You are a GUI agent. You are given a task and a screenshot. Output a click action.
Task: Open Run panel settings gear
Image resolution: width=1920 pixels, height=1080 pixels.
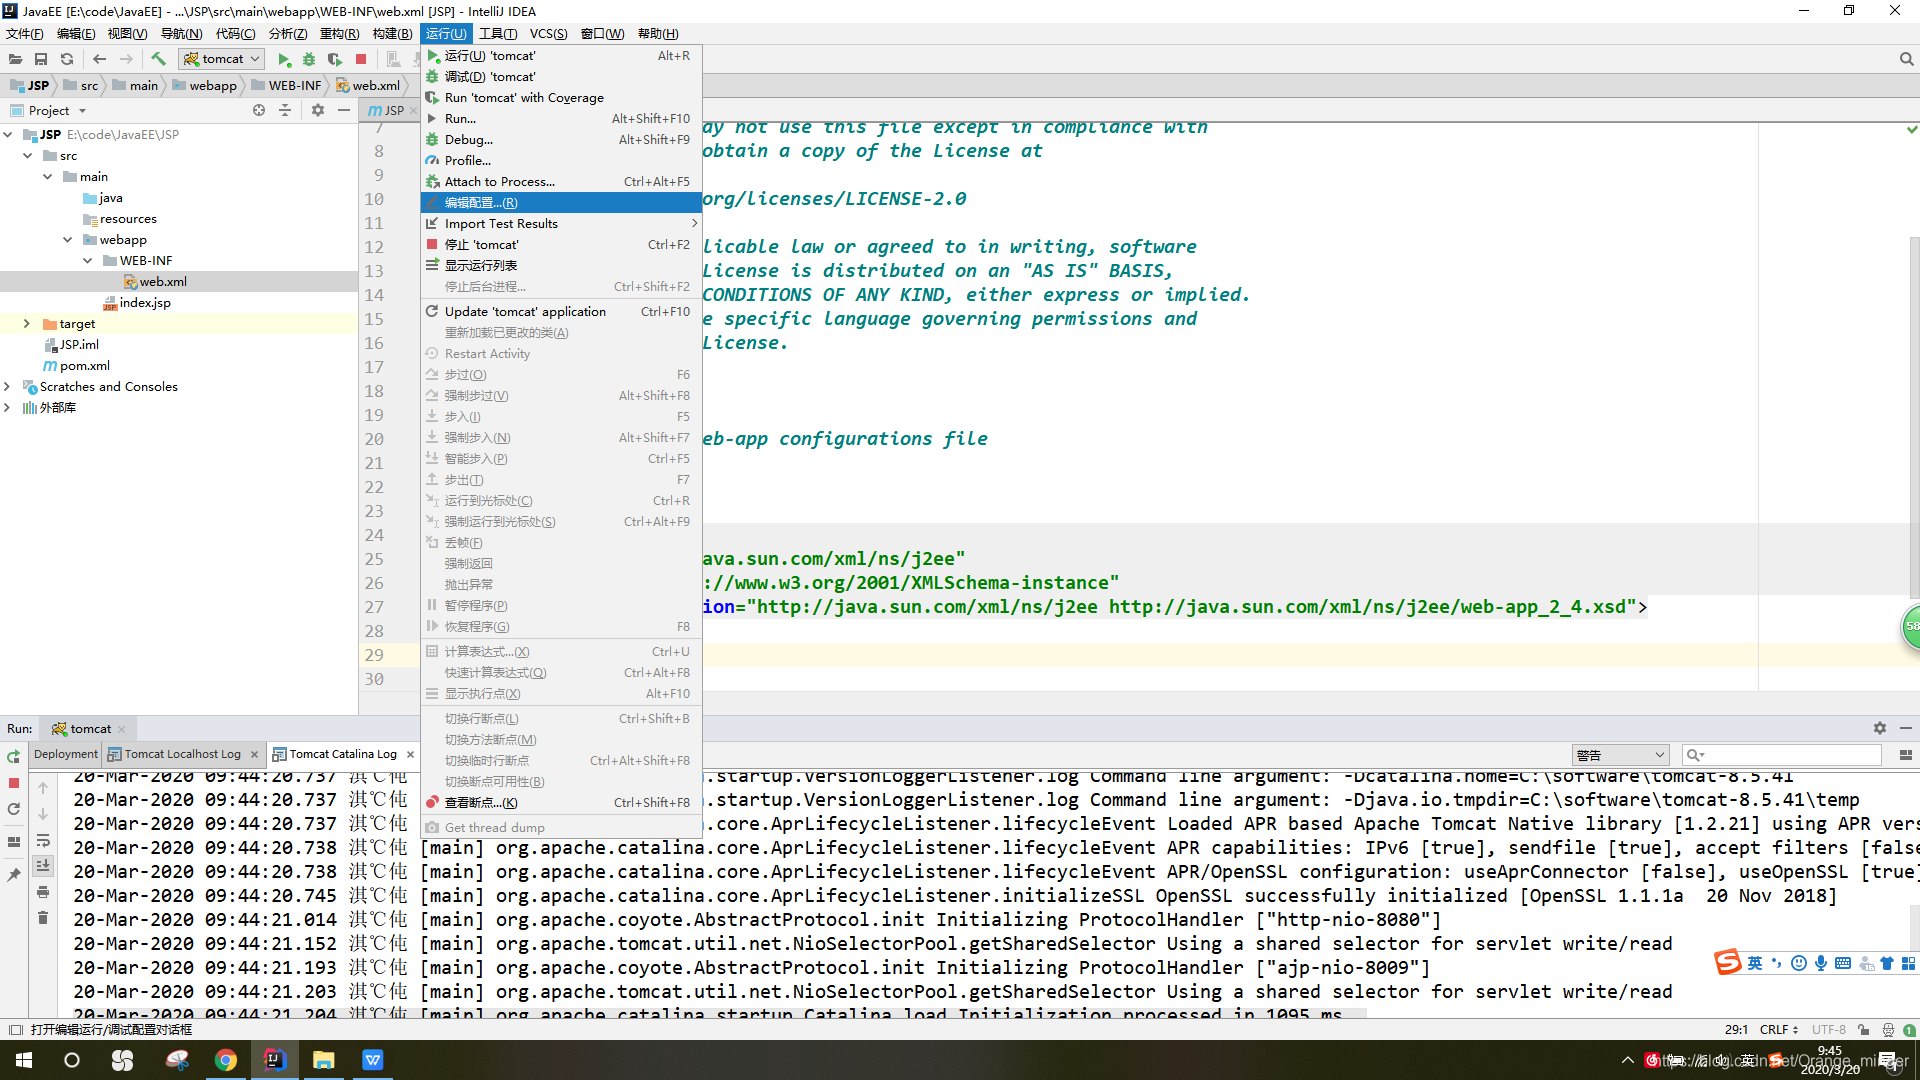click(x=1880, y=728)
